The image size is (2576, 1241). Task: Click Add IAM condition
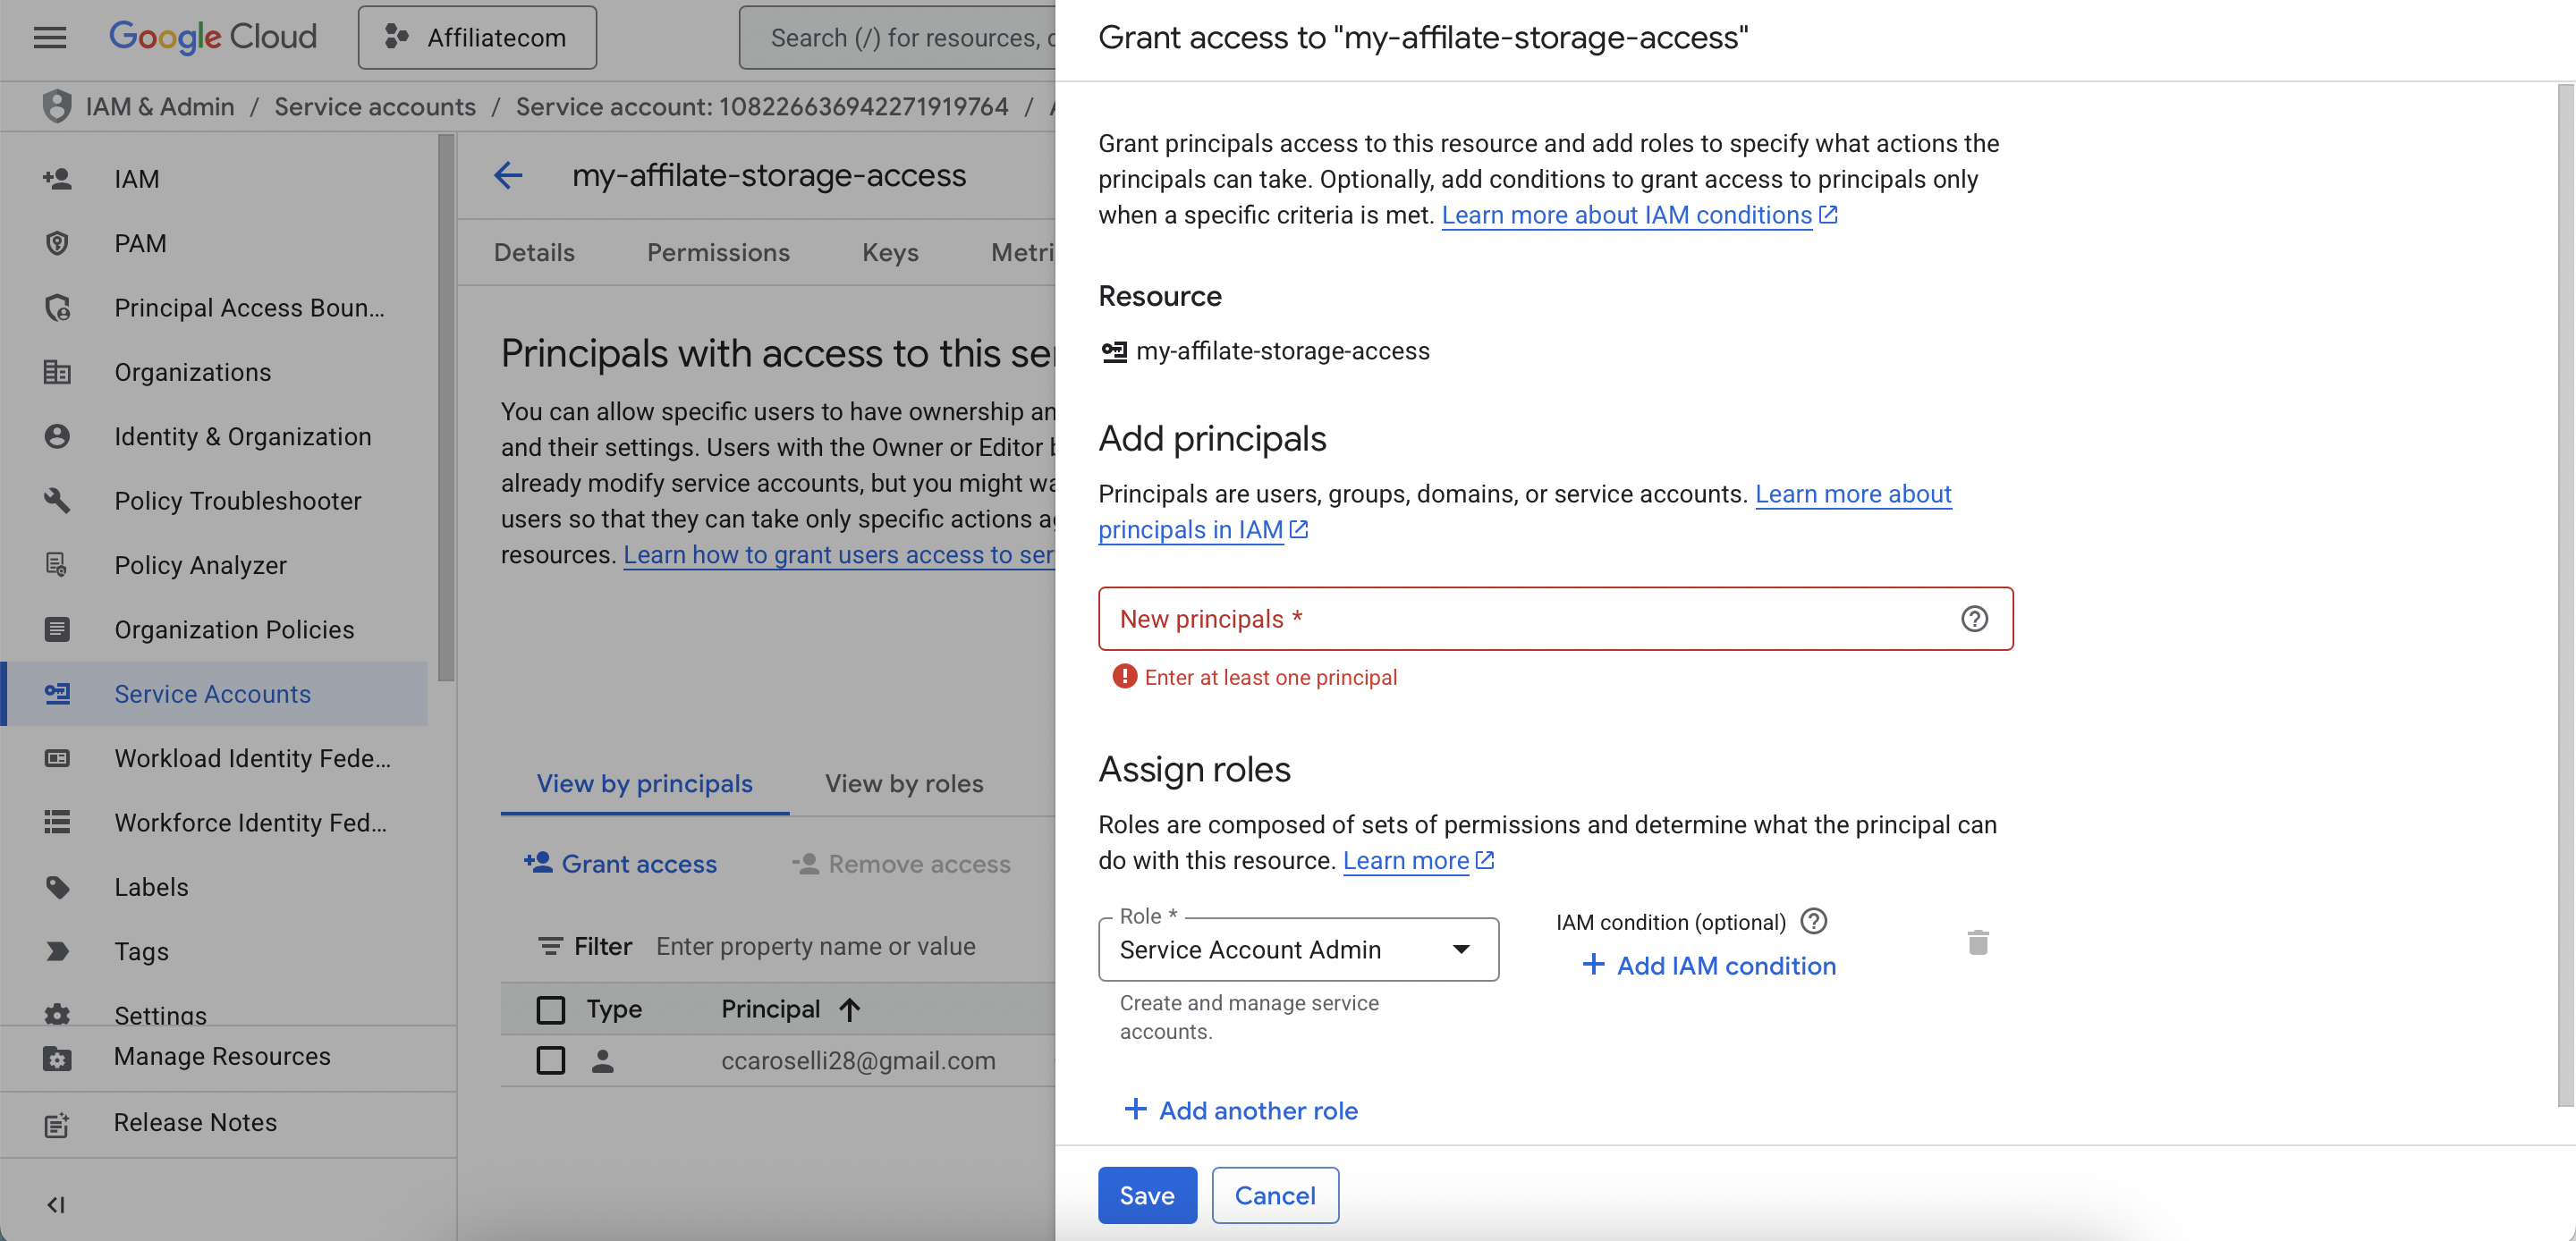(x=1710, y=965)
